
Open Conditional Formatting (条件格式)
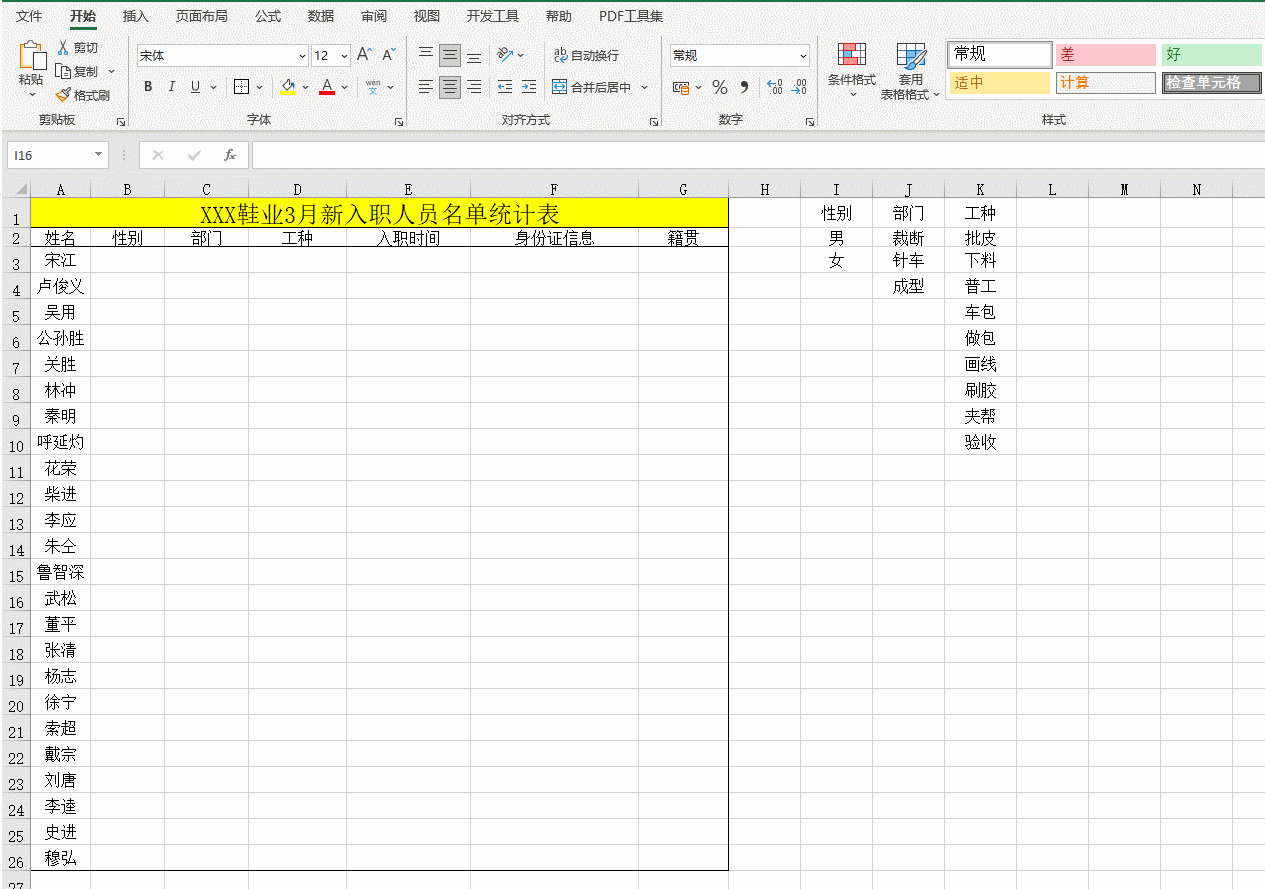[852, 70]
